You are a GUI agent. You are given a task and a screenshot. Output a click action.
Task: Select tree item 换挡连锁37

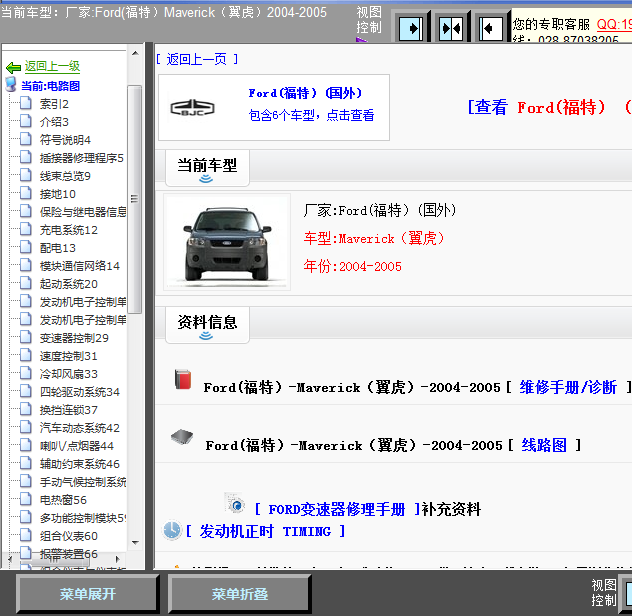pyautogui.click(x=69, y=410)
